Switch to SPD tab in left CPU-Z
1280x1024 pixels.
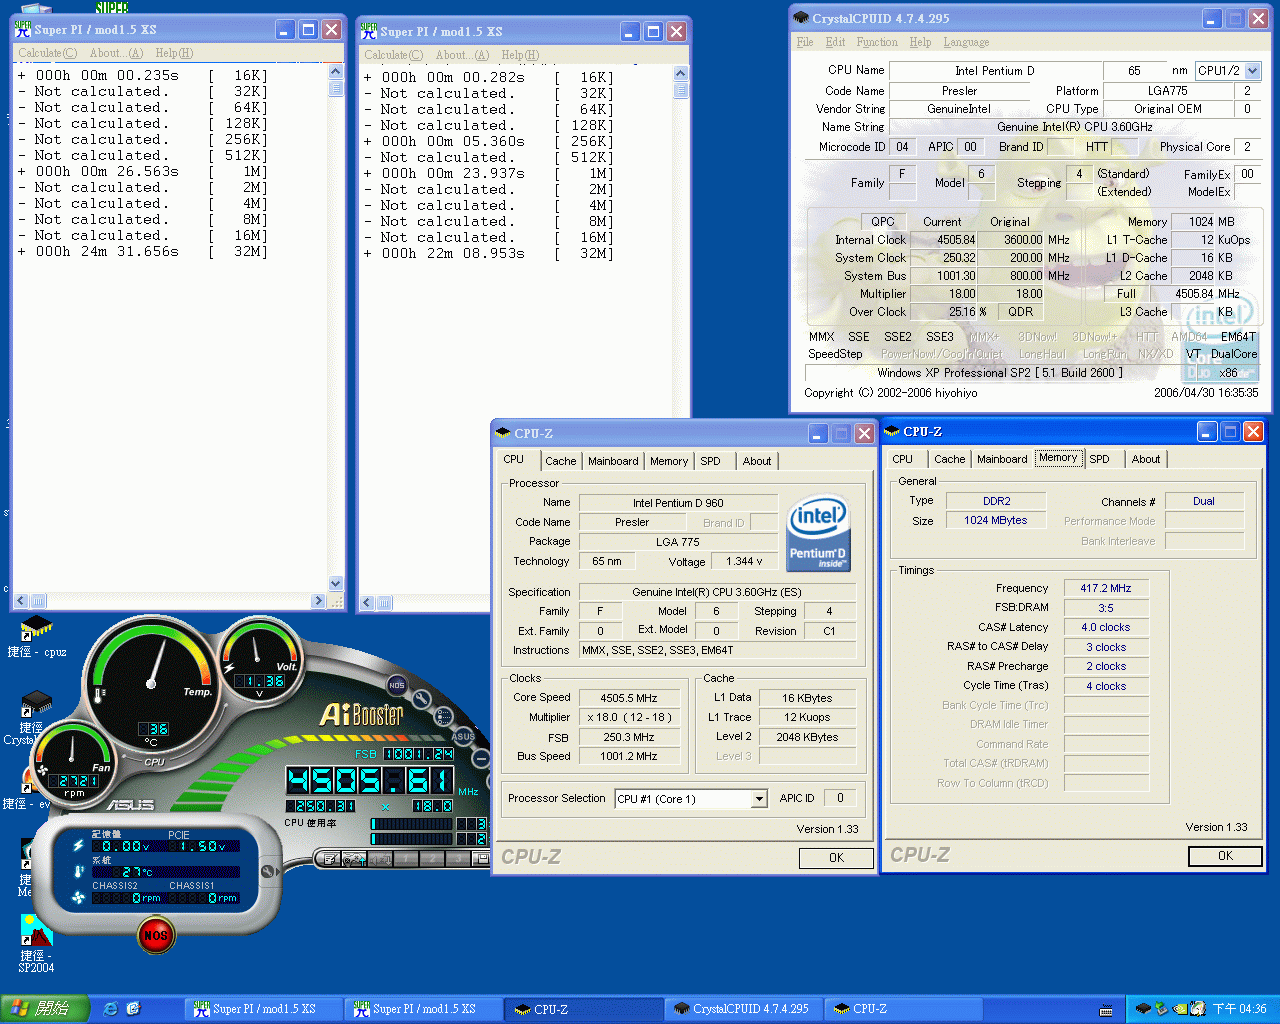710,461
